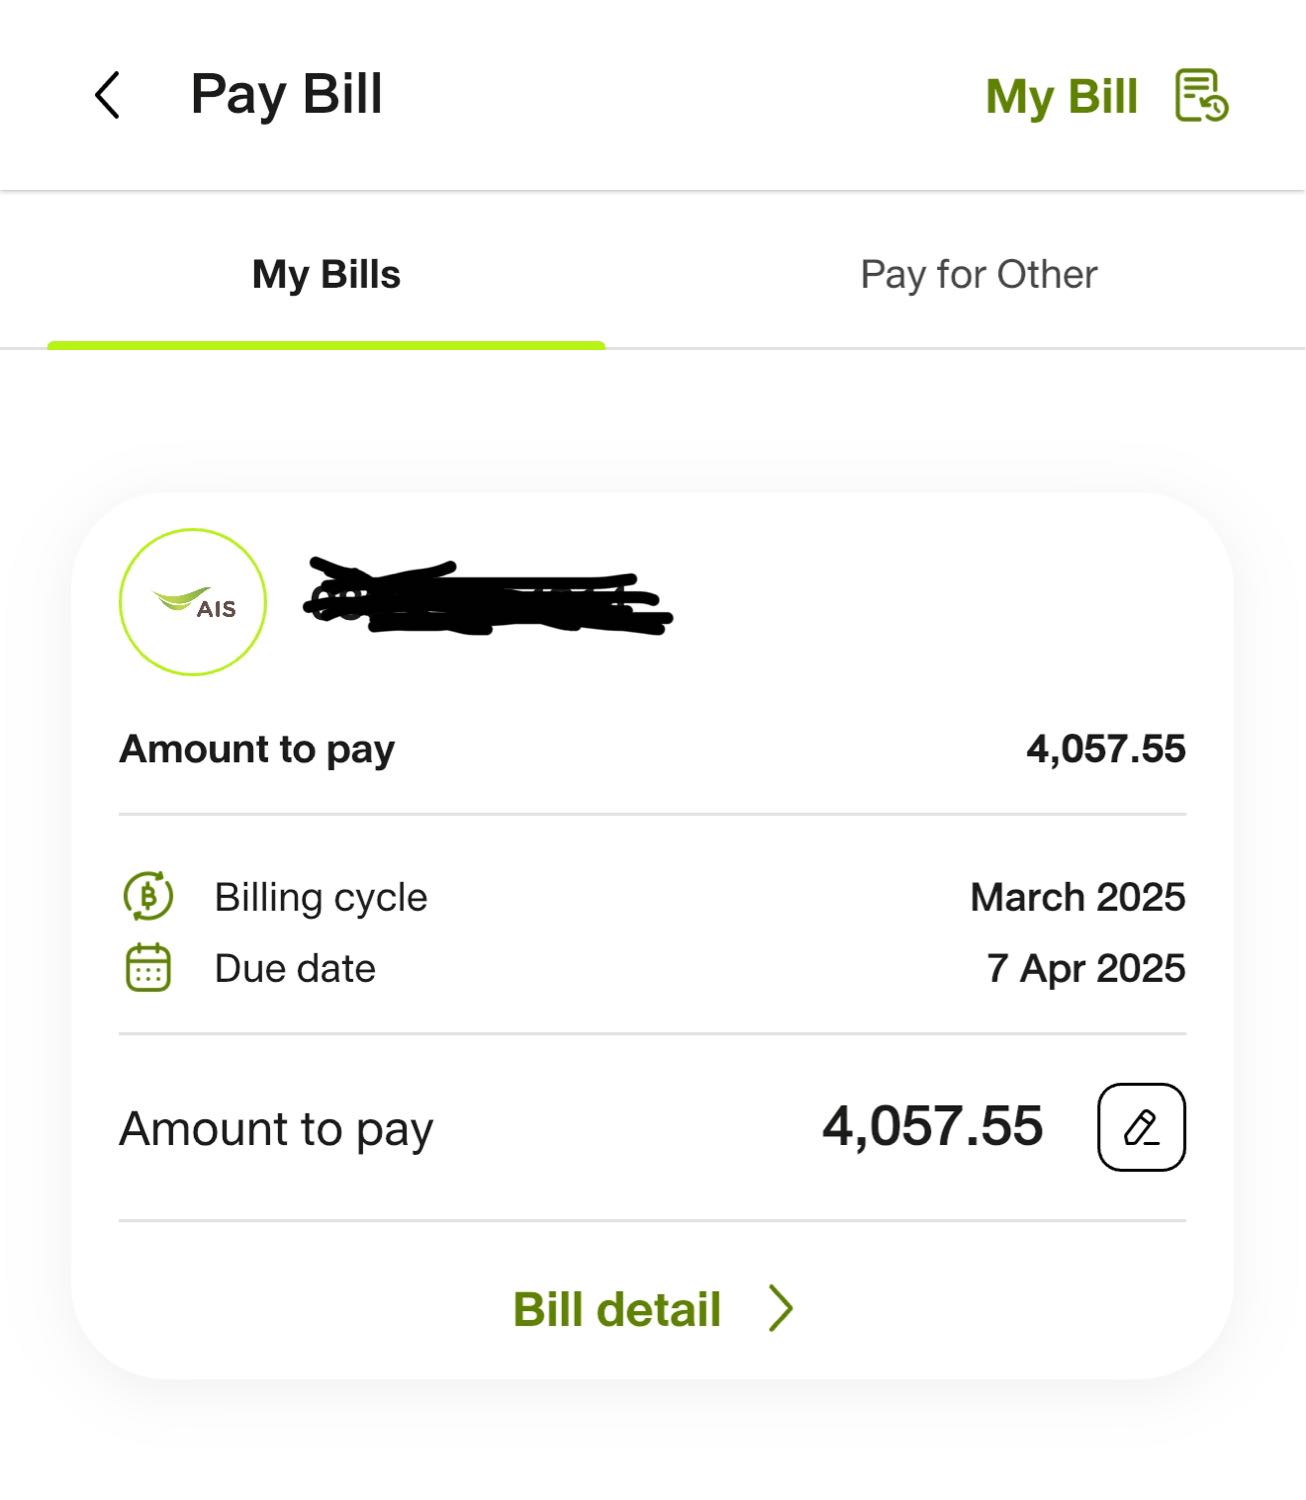Expand Bill detail with right chevron
This screenshot has width=1306, height=1500.
781,1308
